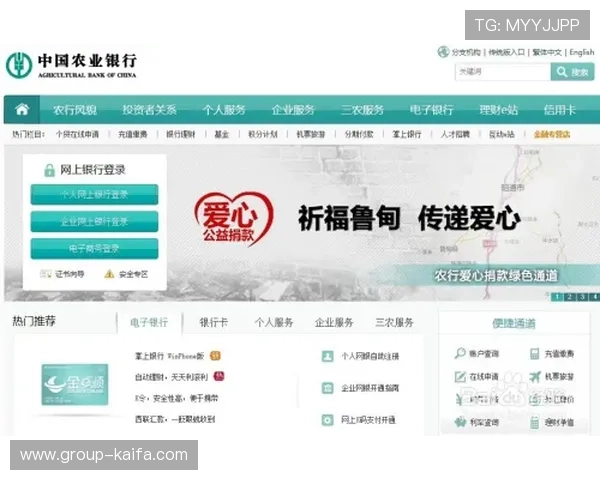The height and width of the screenshot is (480, 600).
Task: Open 充值缴费 in the hot columns bar
Action: tap(133, 134)
